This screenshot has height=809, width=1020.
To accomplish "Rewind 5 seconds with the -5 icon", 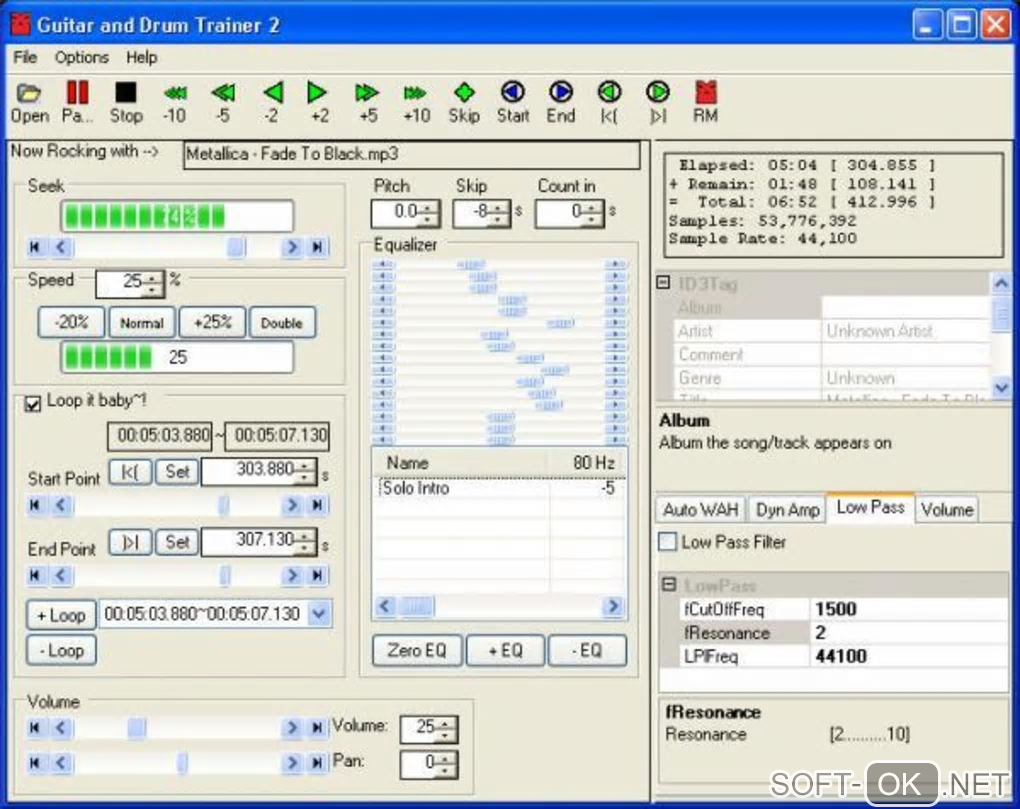I will click(222, 102).
